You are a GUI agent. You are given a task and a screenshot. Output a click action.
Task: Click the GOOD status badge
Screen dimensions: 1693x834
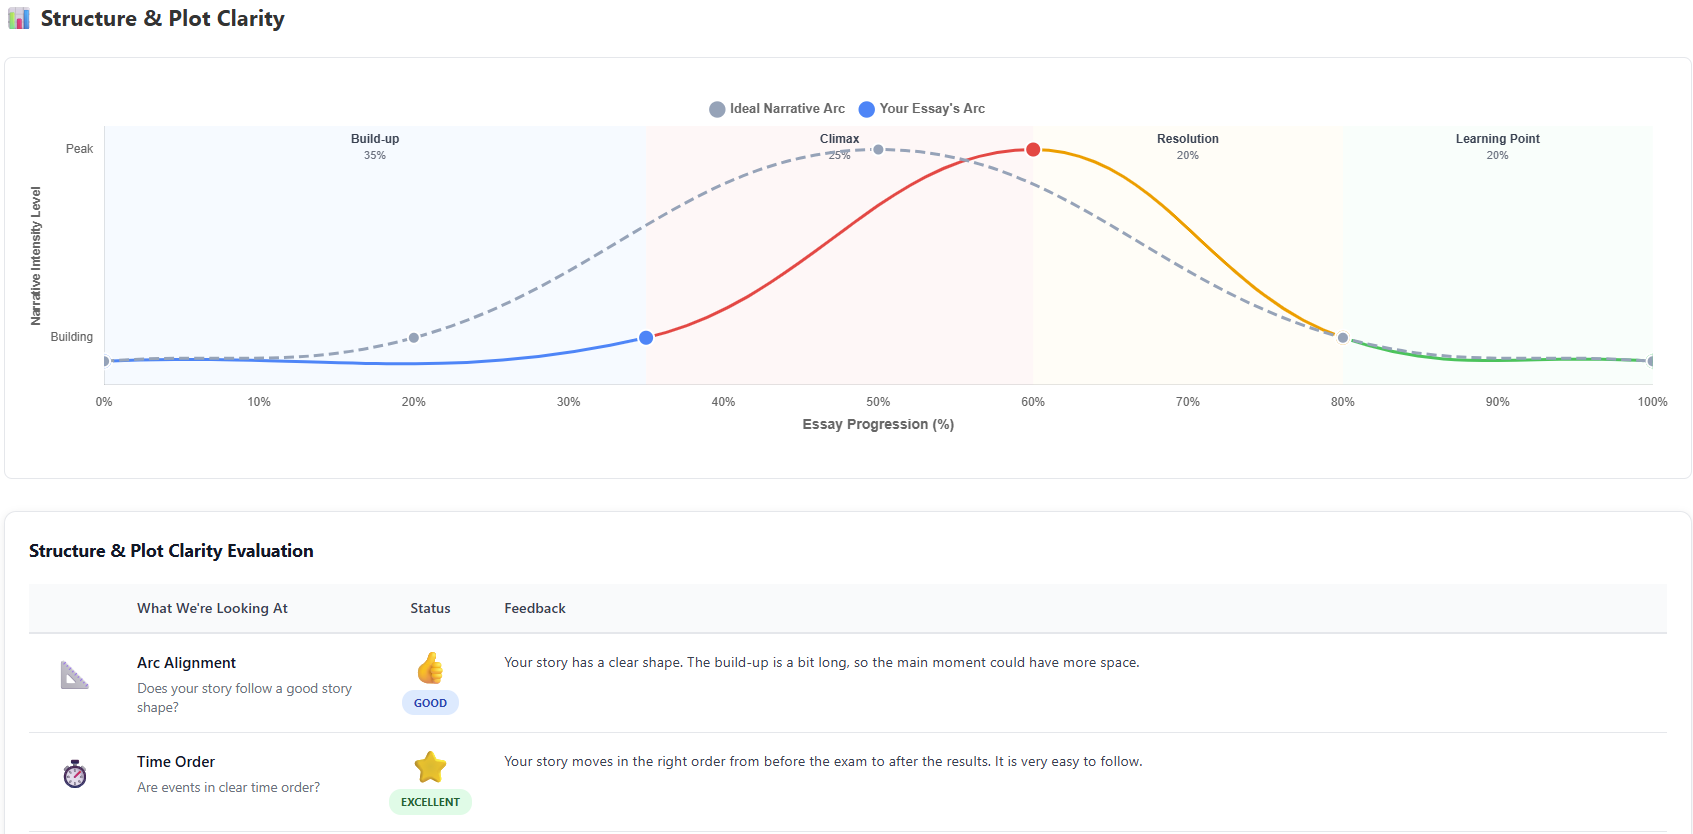(x=430, y=703)
